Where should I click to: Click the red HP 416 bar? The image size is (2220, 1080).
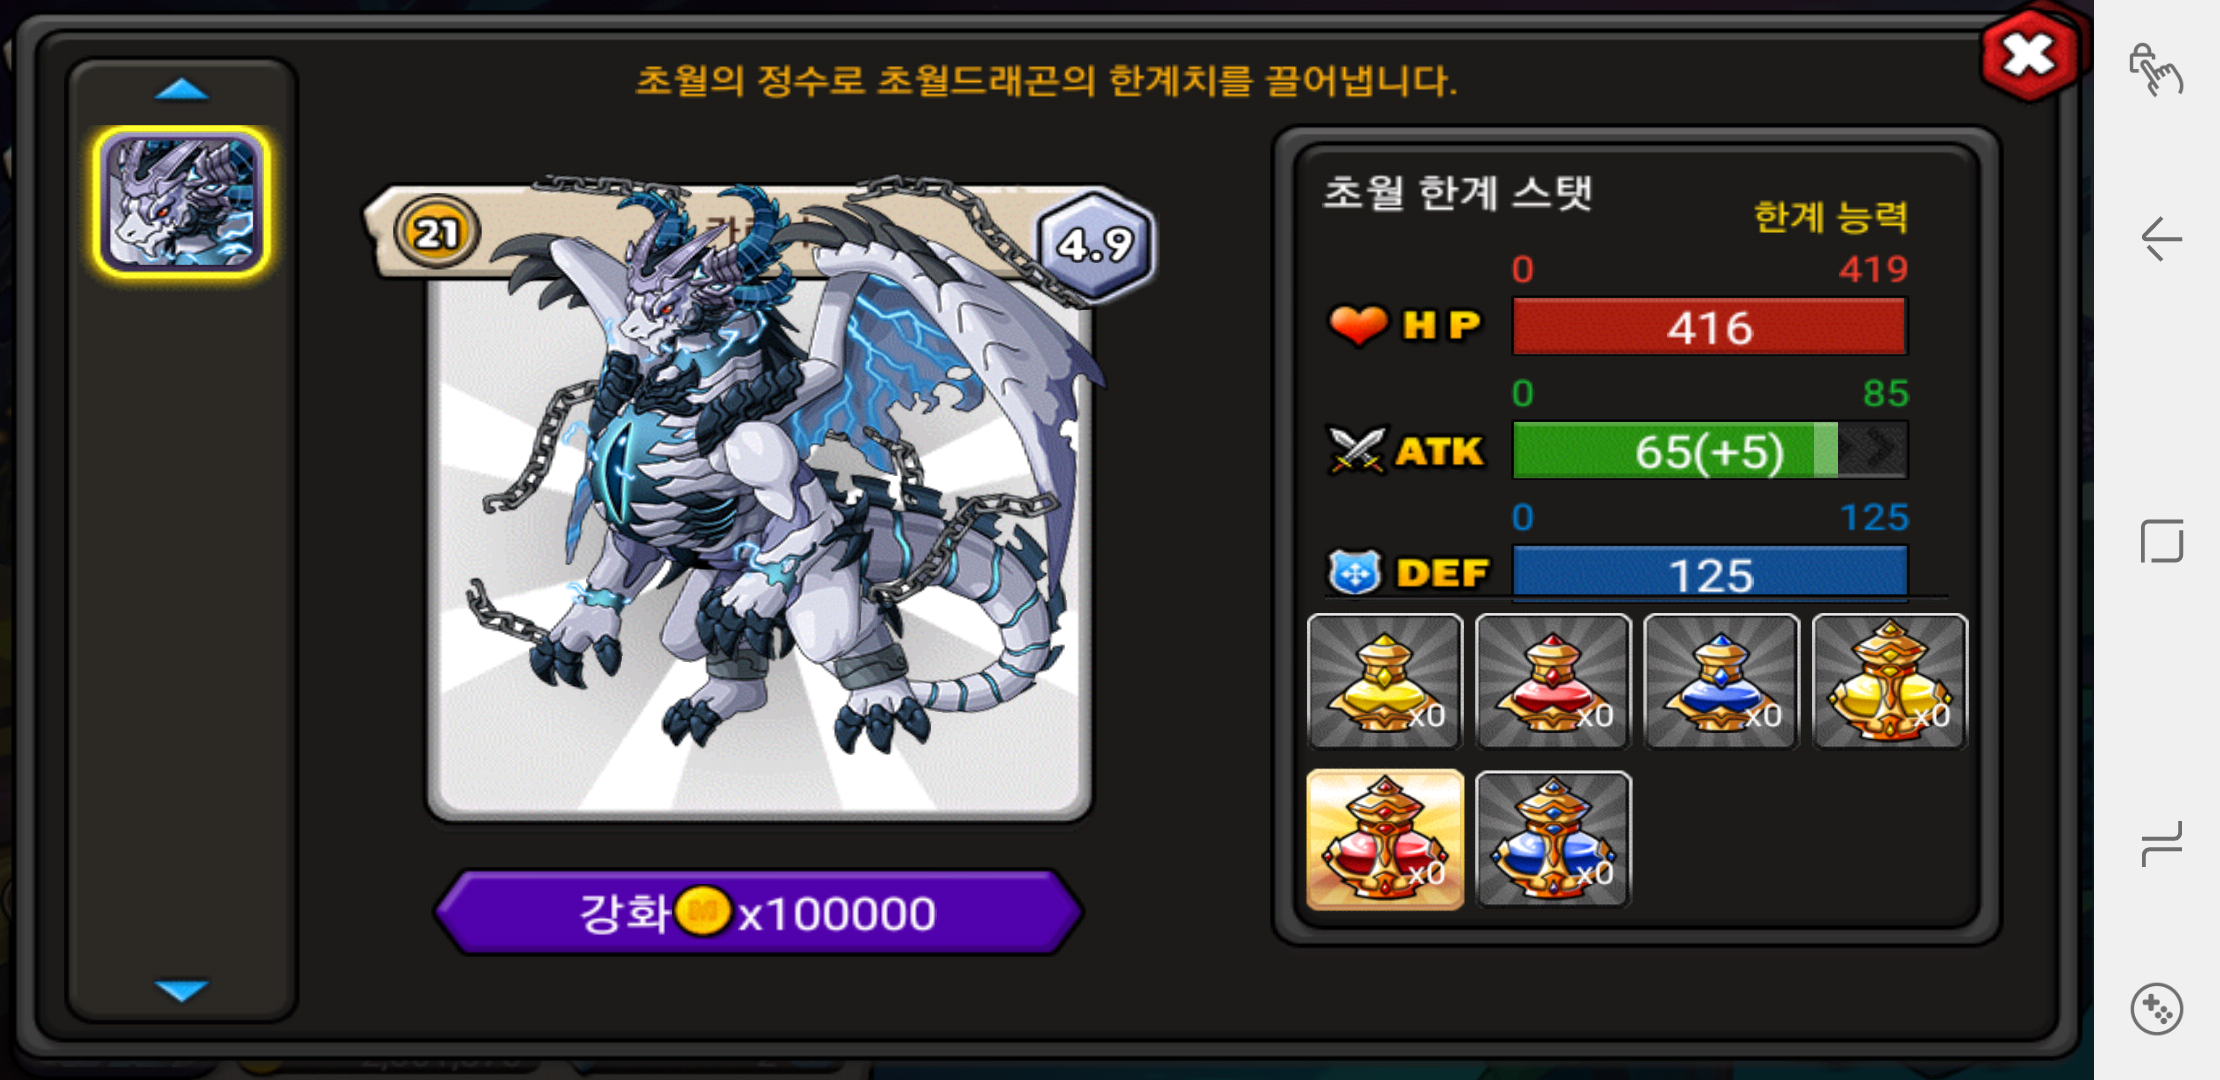pyautogui.click(x=1710, y=327)
